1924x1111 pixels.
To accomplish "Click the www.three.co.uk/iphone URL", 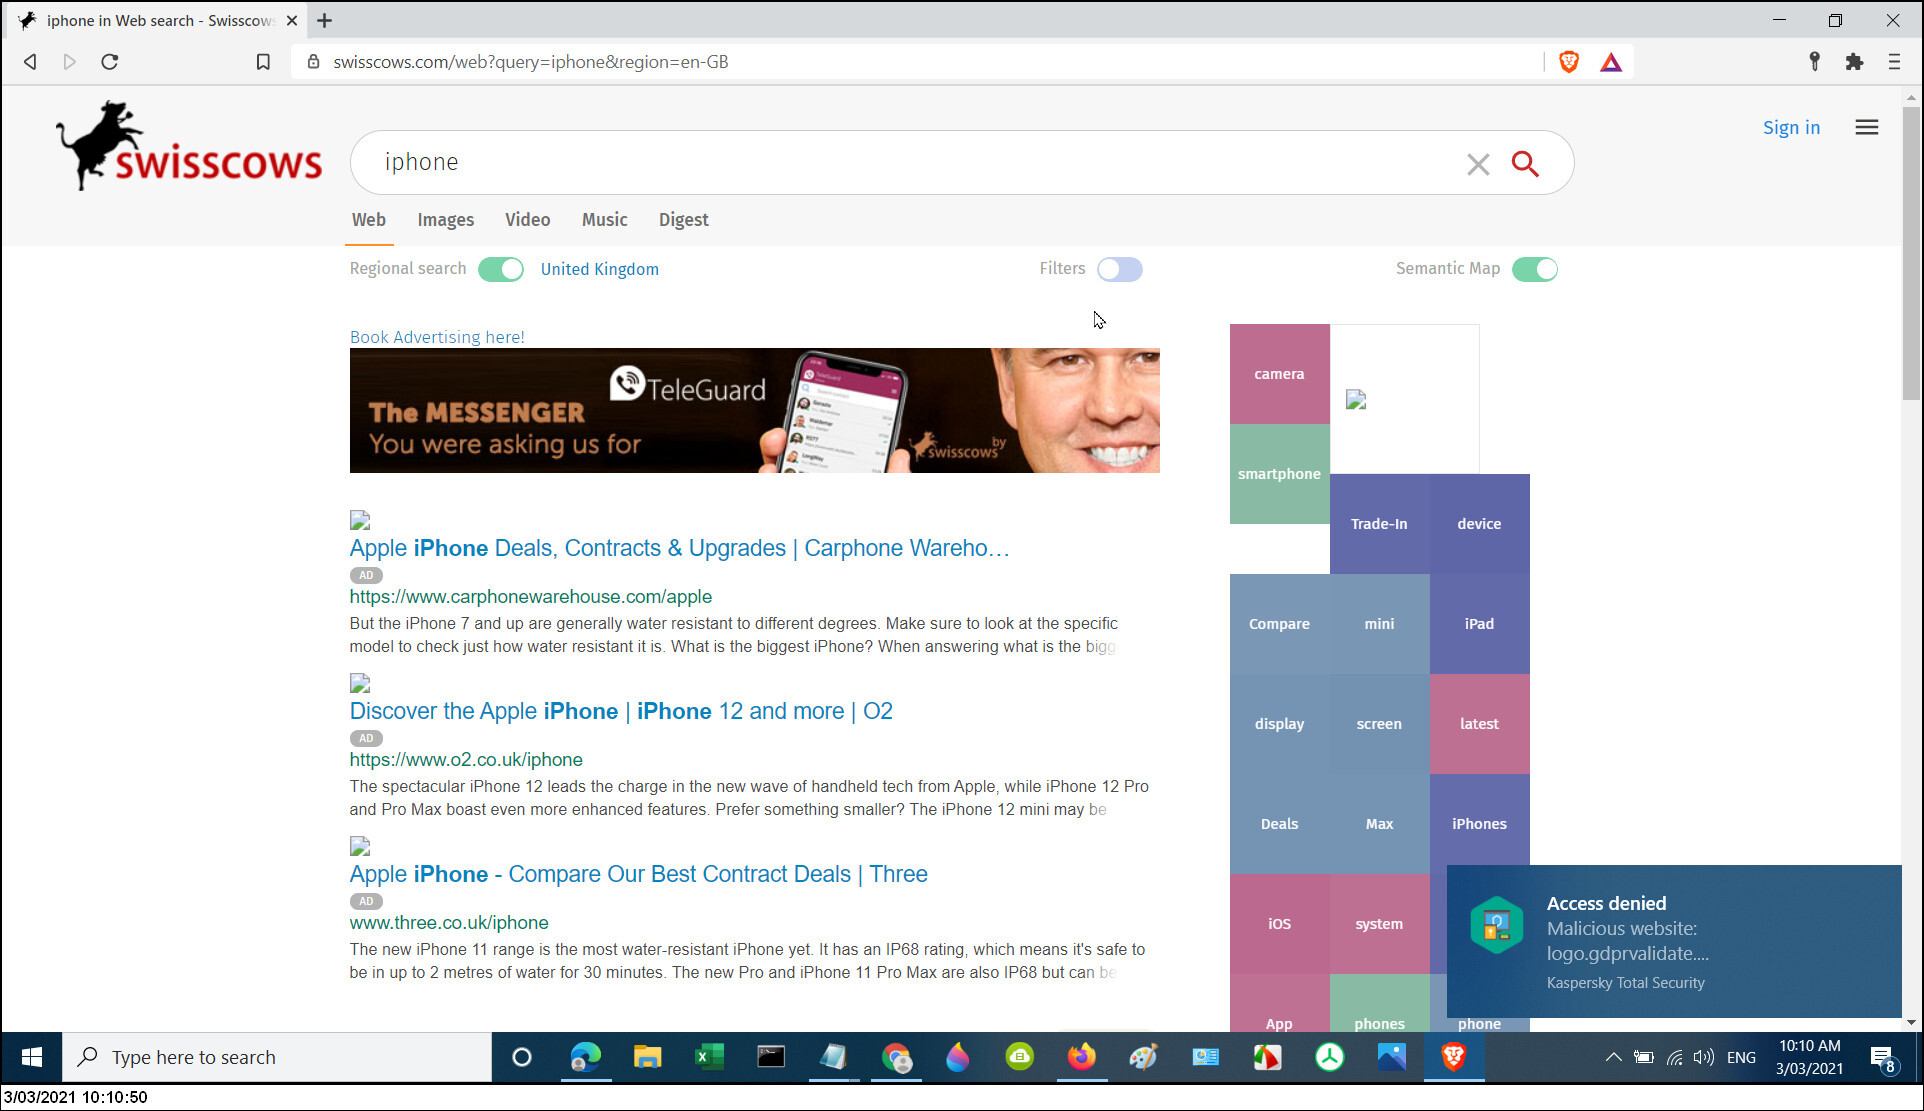I will [449, 923].
